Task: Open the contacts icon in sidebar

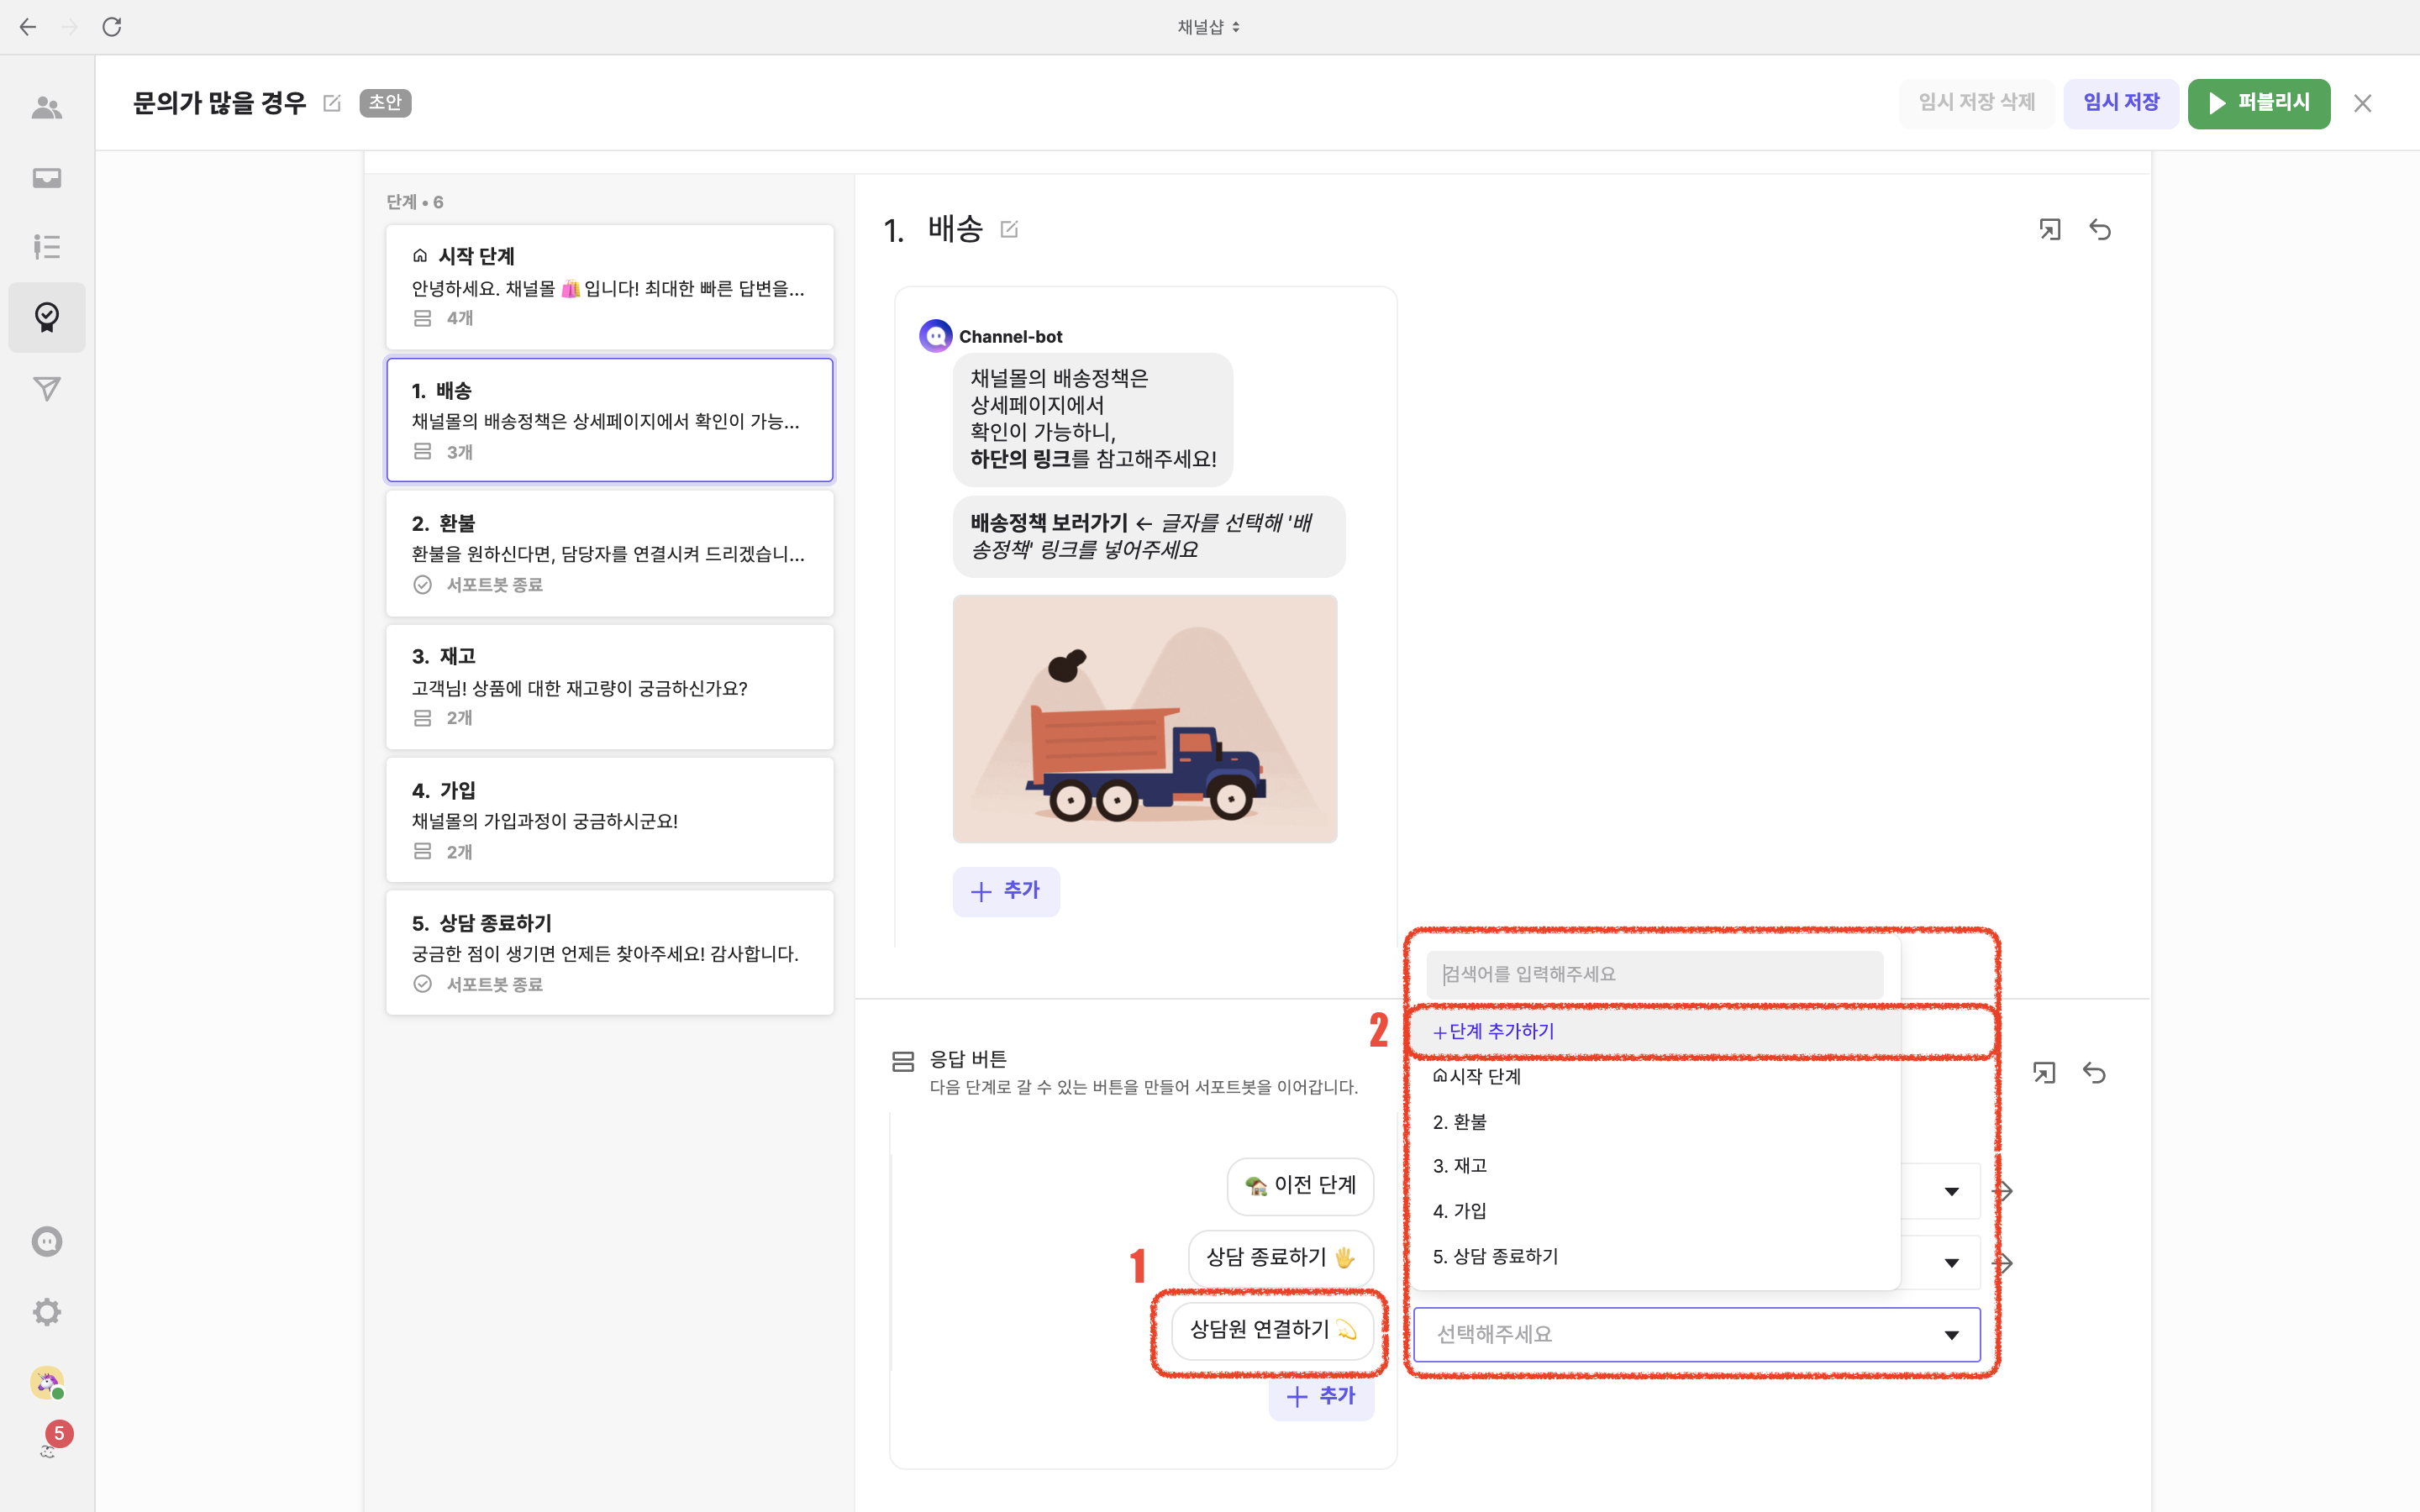Action: point(46,108)
